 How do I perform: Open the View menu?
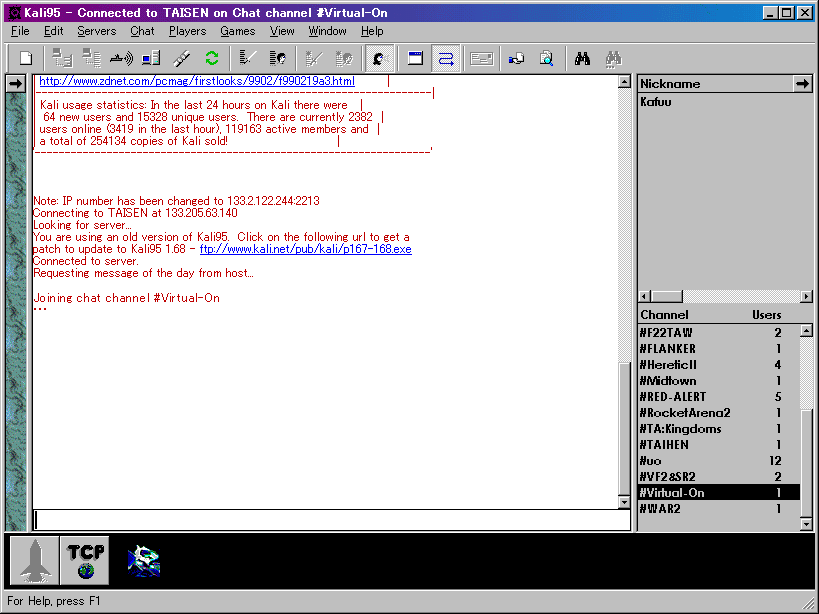point(282,31)
